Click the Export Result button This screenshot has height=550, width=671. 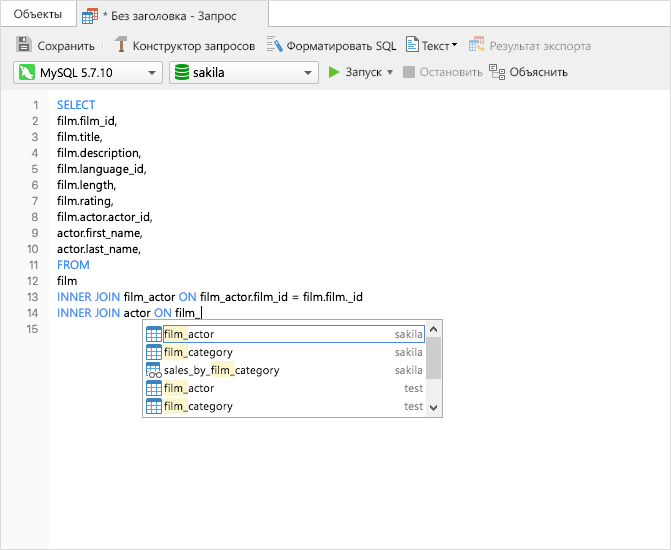(530, 45)
